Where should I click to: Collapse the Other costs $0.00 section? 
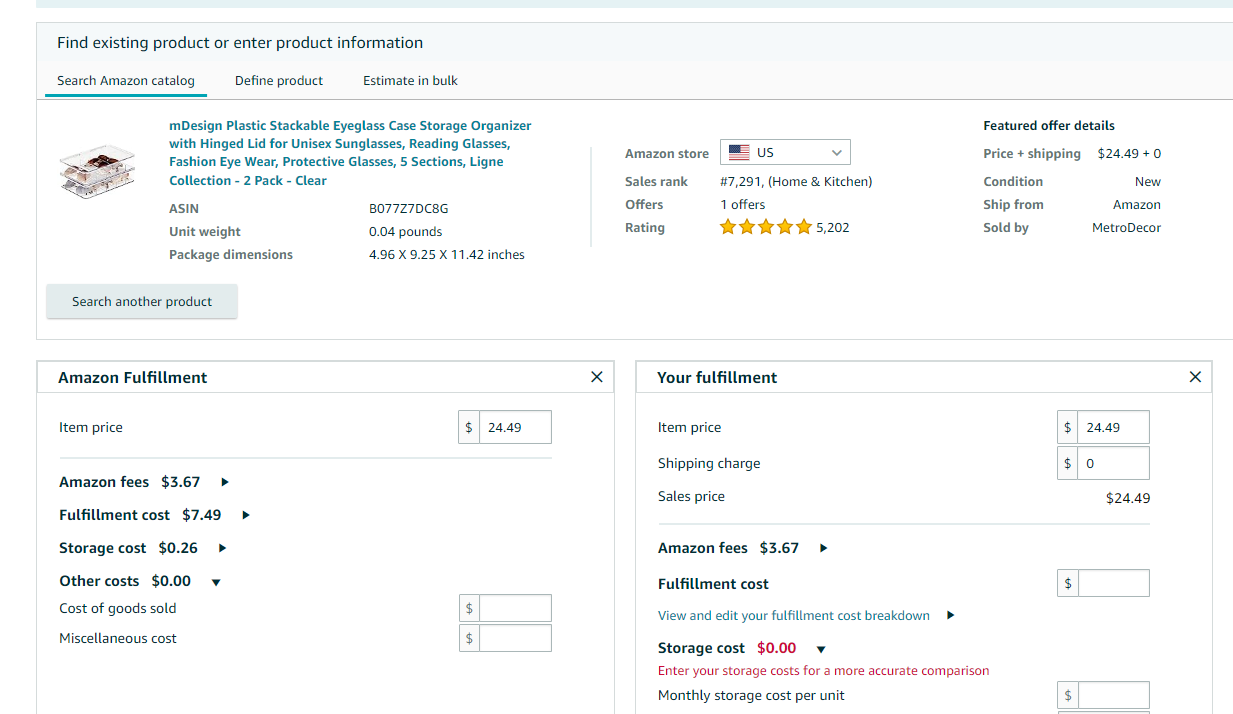(216, 582)
